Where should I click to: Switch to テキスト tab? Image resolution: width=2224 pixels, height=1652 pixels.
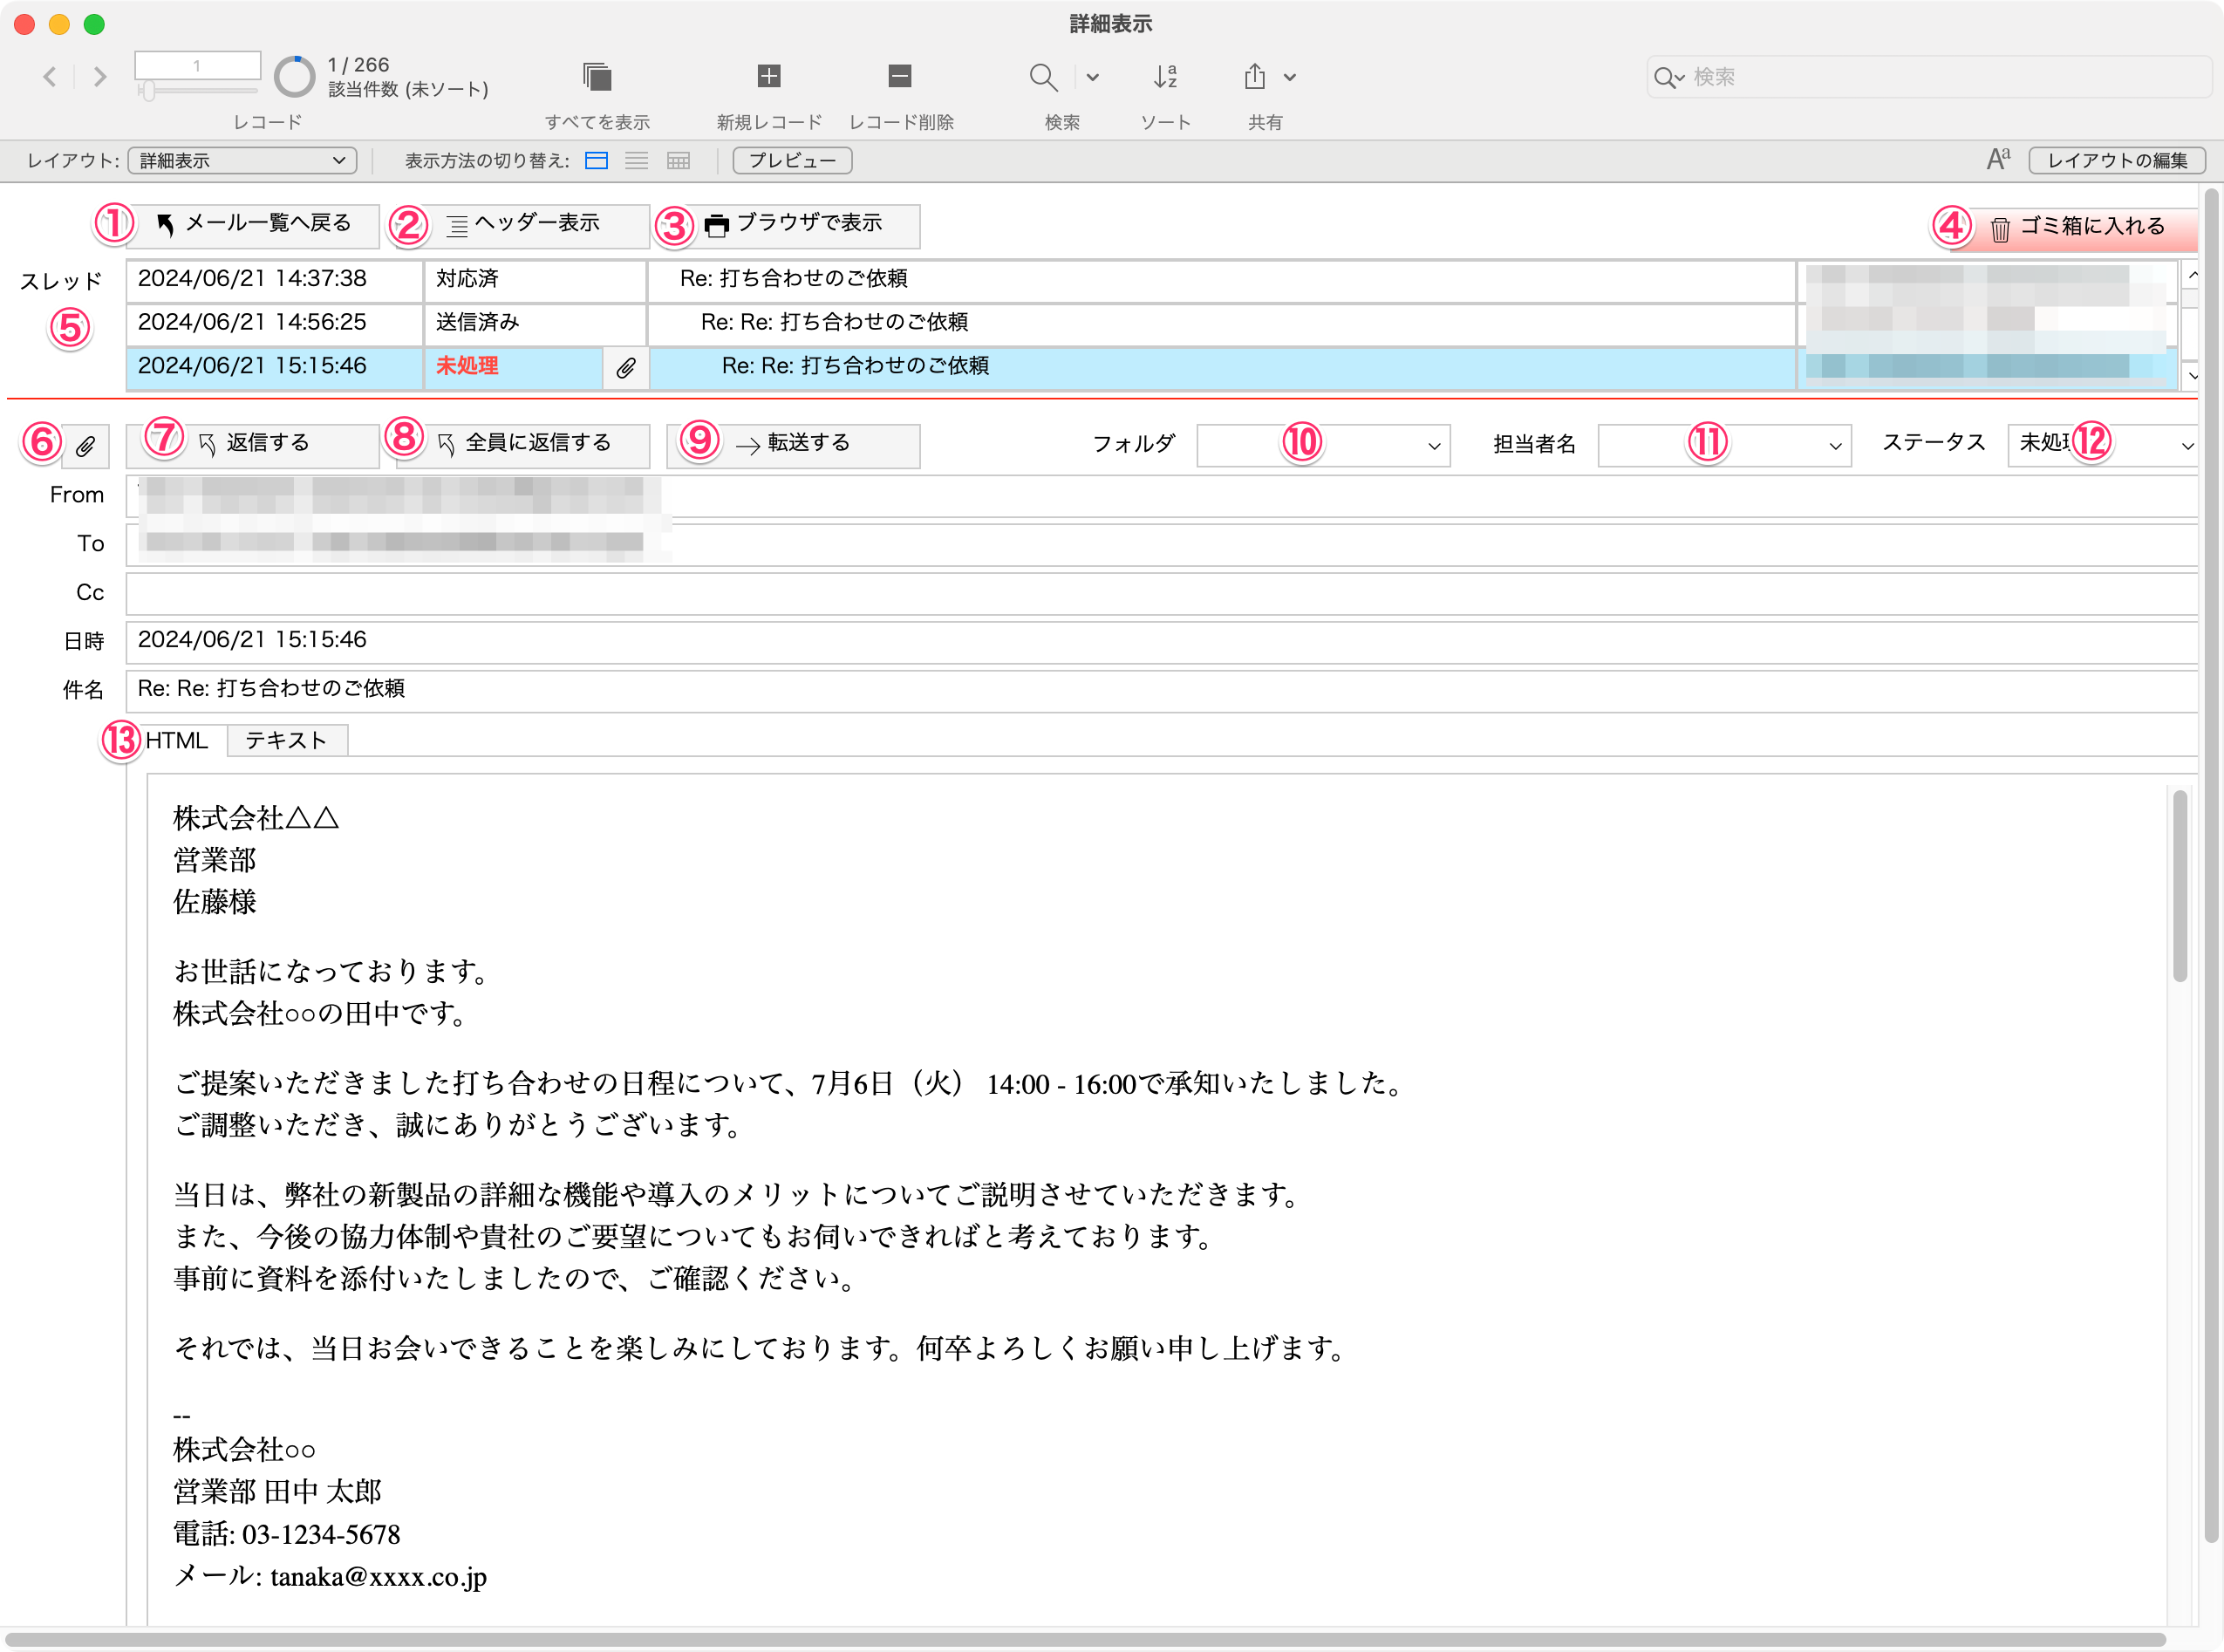[287, 741]
